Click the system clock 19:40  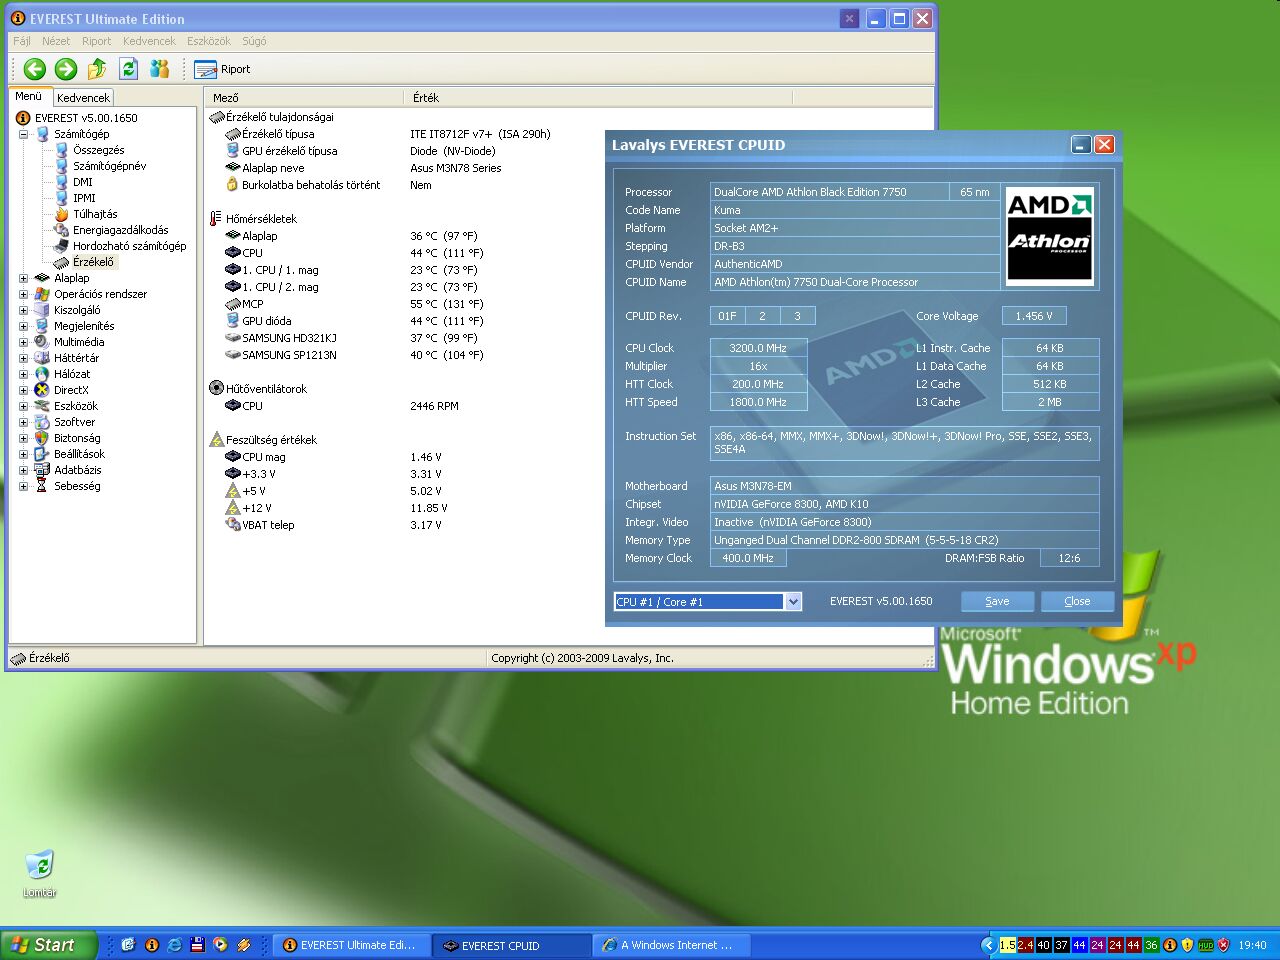click(1252, 945)
